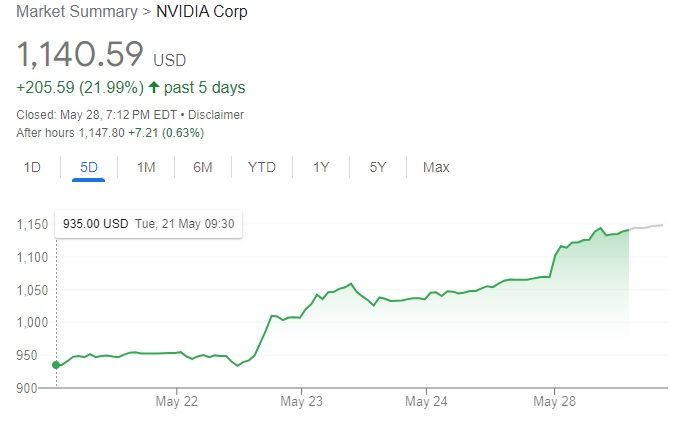Switch chart to the 5Y range
The height and width of the screenshot is (431, 685).
378,167
